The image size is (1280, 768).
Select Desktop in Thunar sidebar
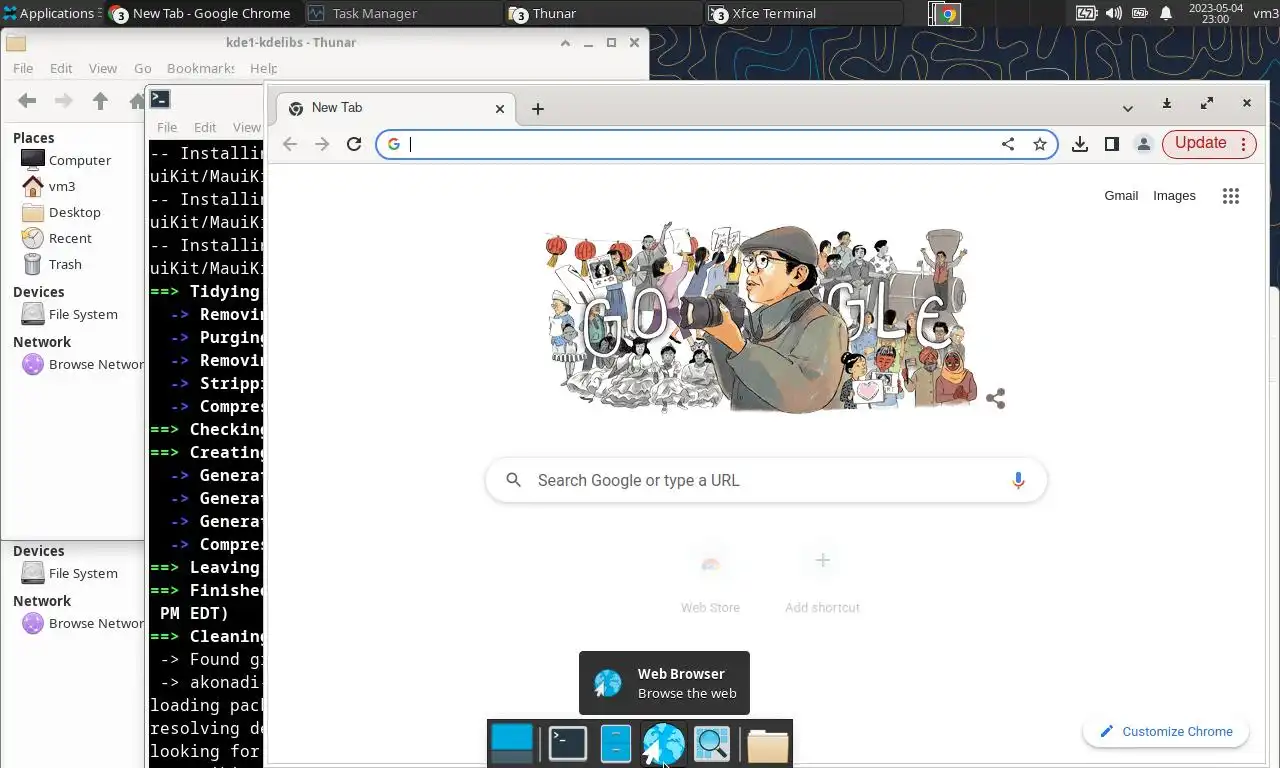(75, 212)
